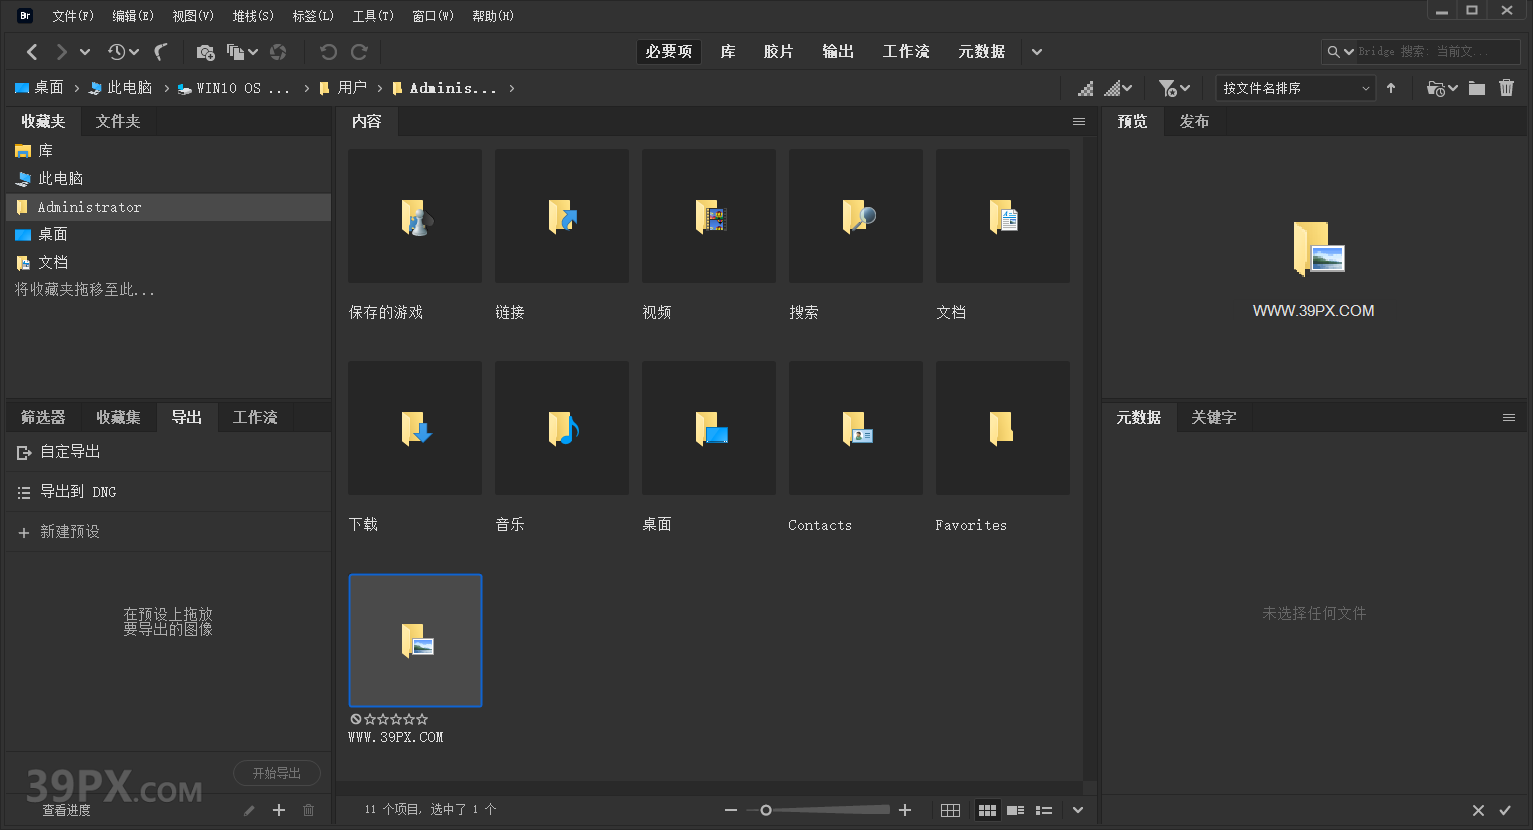Click the Bridge search input field
The height and width of the screenshot is (830, 1533).
(1437, 52)
